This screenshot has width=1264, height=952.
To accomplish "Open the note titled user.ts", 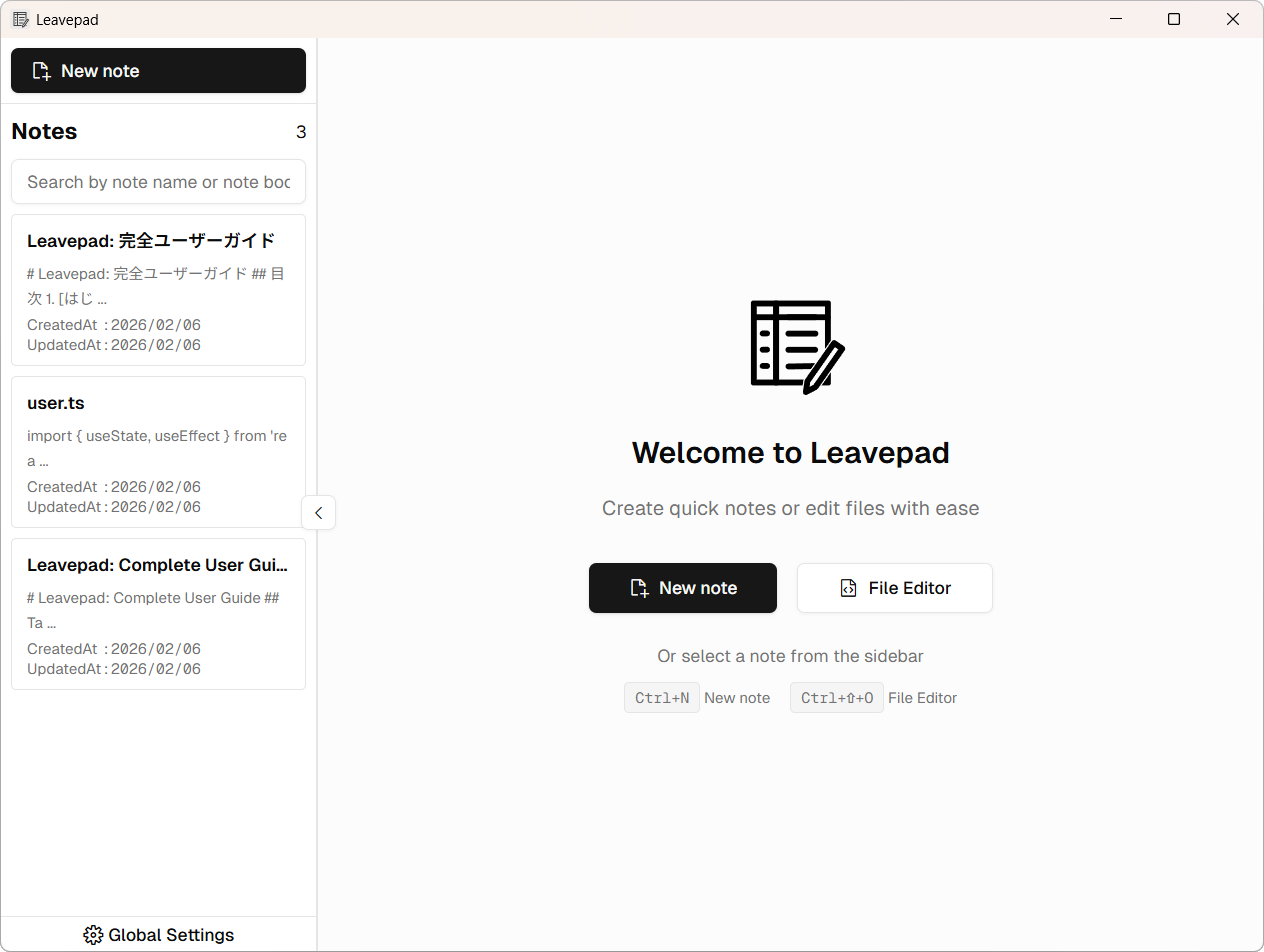I will coord(158,451).
